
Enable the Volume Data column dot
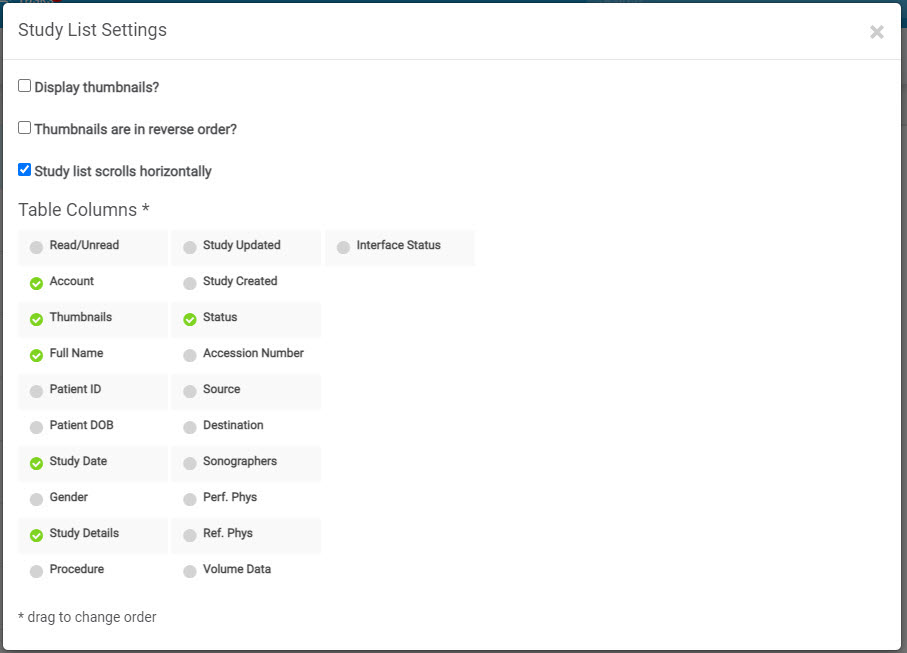click(x=190, y=571)
